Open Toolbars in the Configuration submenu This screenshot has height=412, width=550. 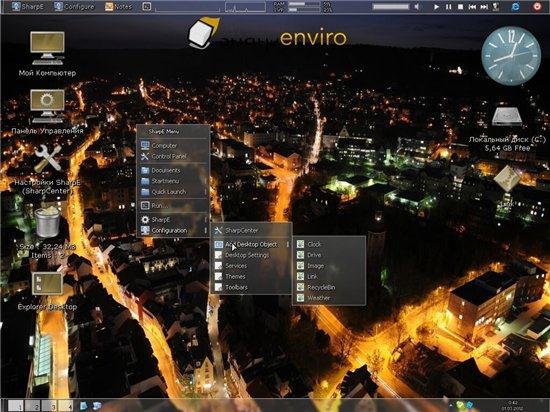(251, 288)
